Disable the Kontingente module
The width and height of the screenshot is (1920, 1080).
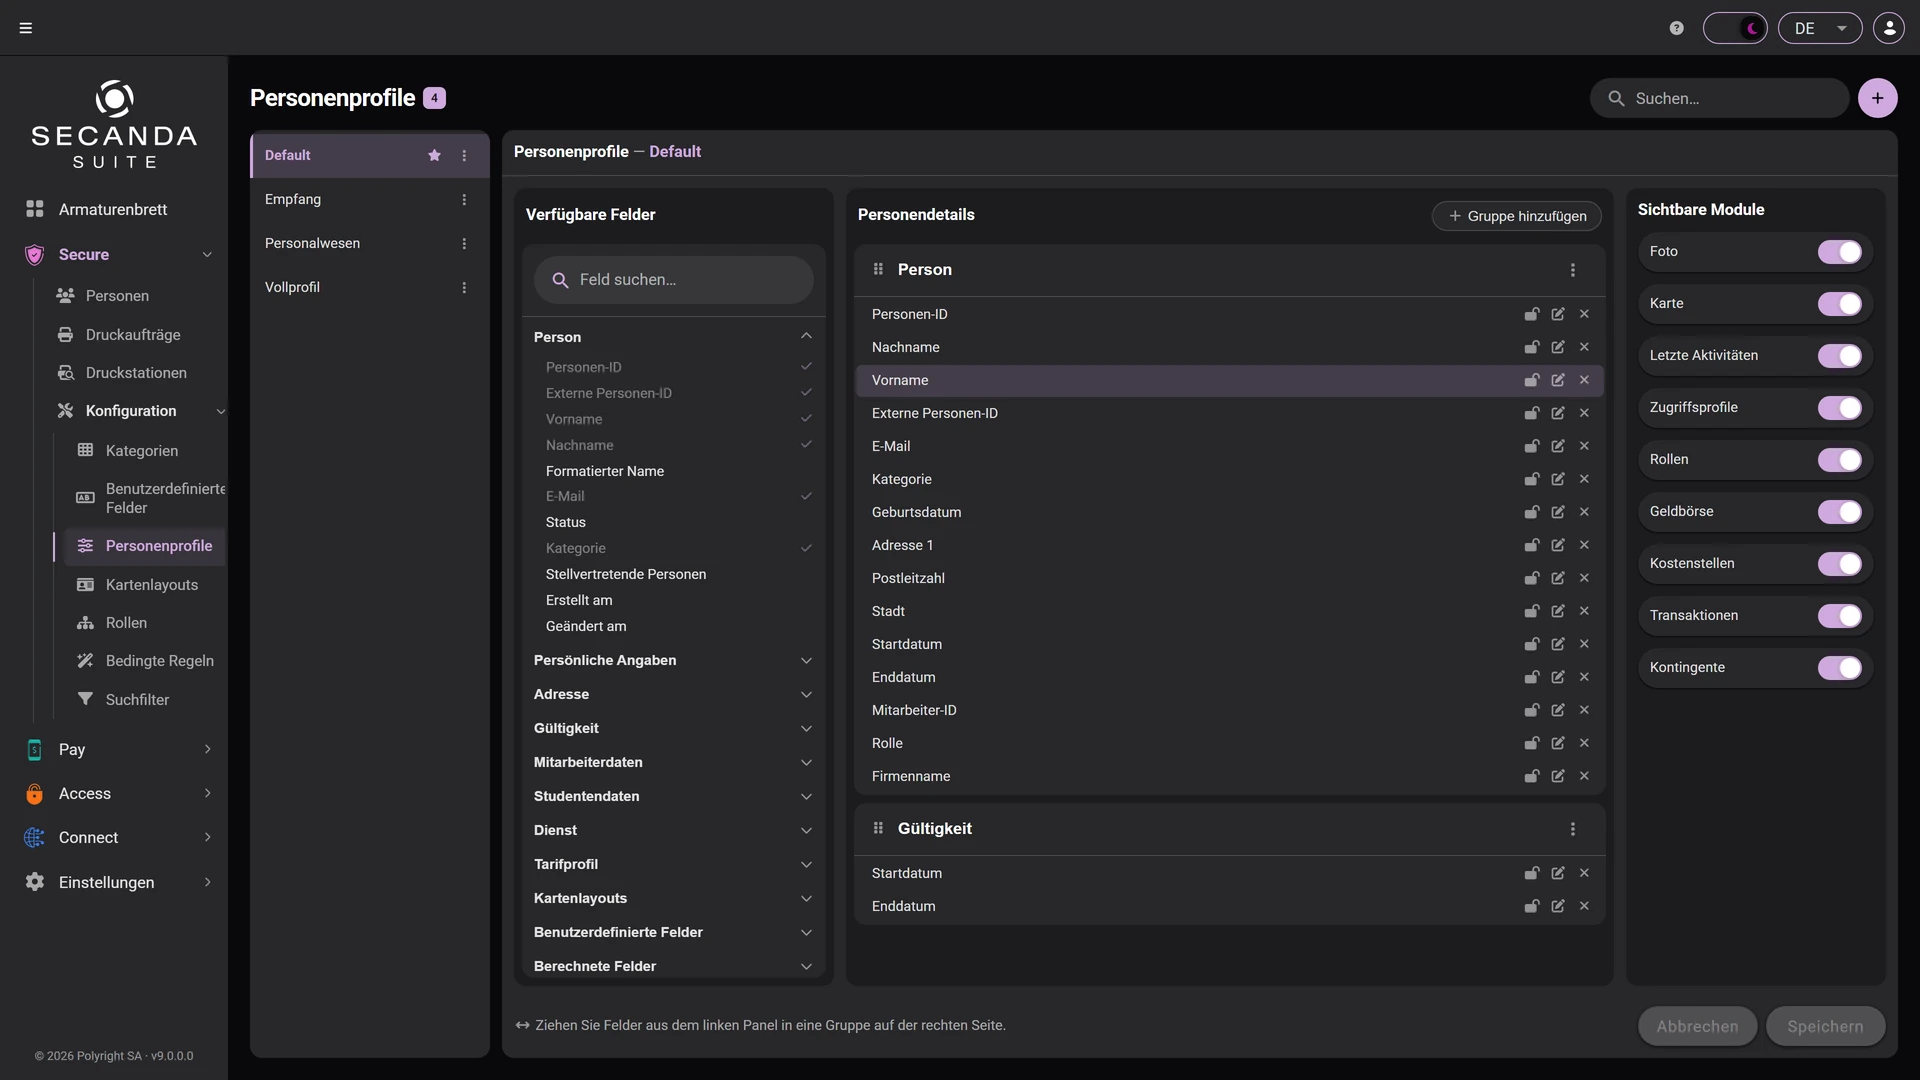pyautogui.click(x=1839, y=668)
